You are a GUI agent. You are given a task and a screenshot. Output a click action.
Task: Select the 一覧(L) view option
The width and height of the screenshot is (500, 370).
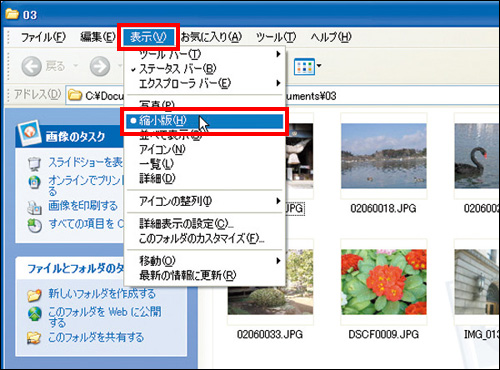tap(205, 164)
